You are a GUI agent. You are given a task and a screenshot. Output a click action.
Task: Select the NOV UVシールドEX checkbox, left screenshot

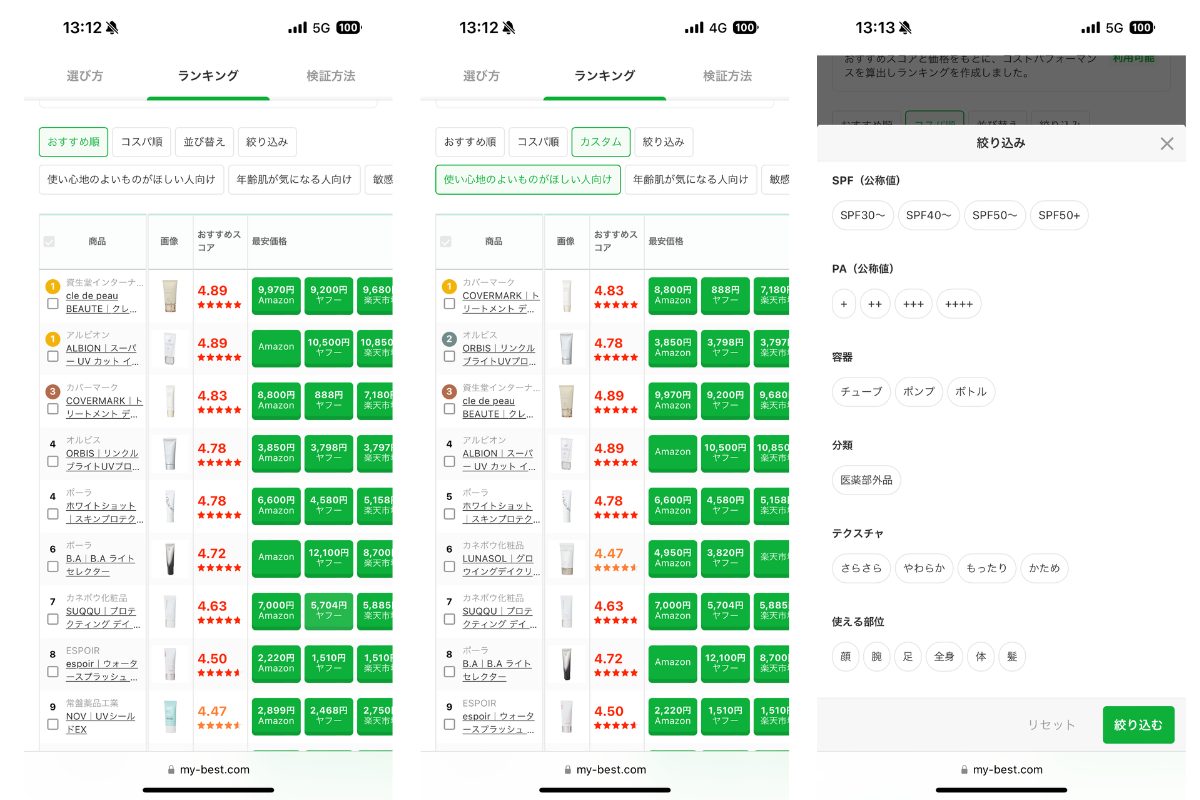pyautogui.click(x=53, y=724)
